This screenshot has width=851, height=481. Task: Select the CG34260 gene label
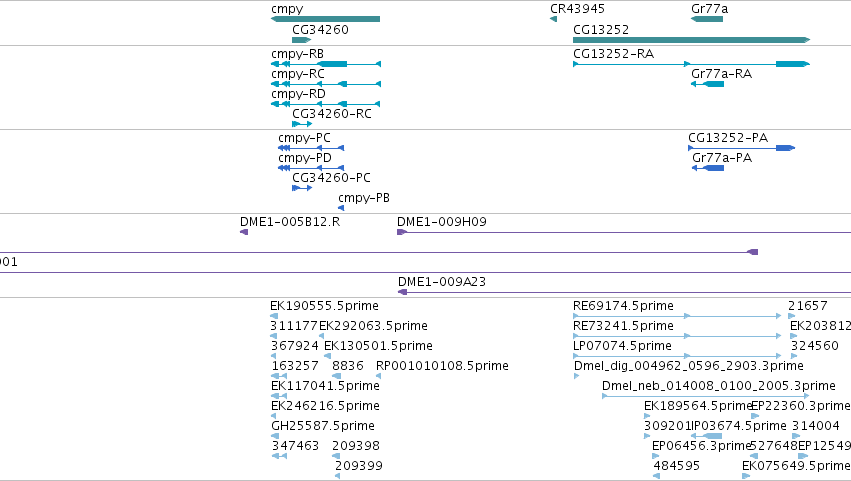click(x=320, y=29)
